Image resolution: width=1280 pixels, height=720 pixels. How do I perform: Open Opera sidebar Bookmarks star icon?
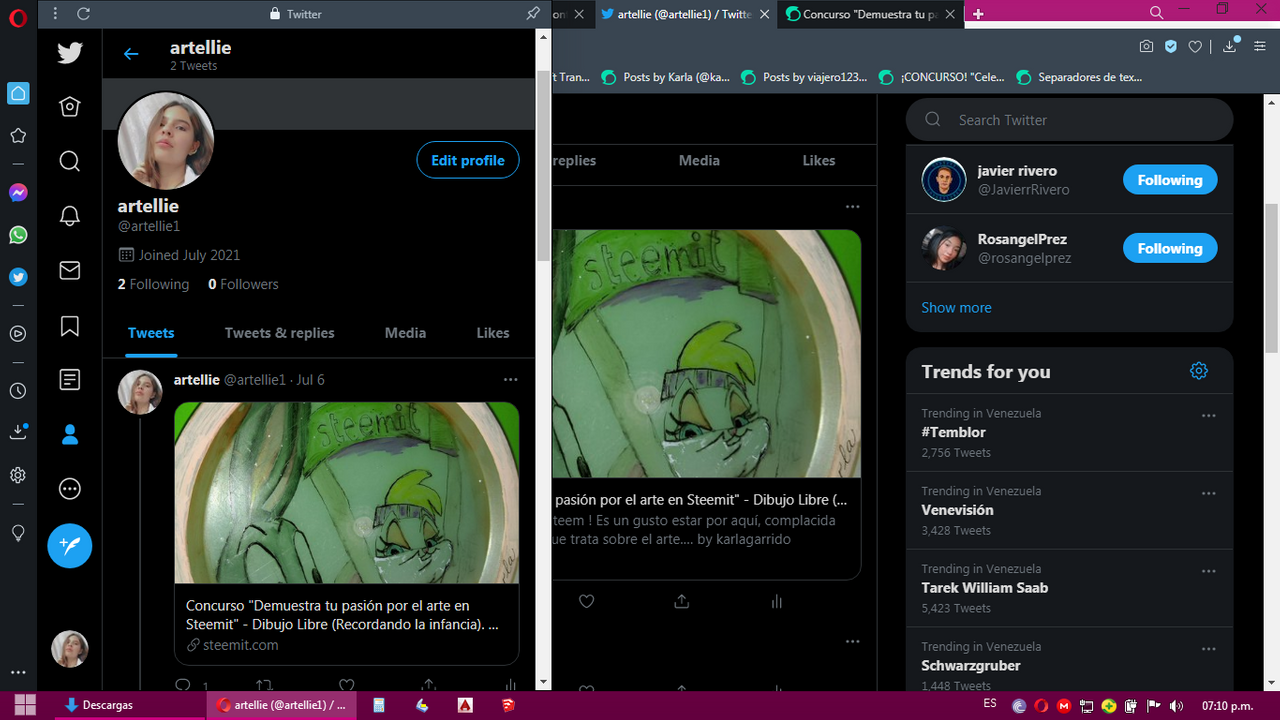tap(18, 135)
